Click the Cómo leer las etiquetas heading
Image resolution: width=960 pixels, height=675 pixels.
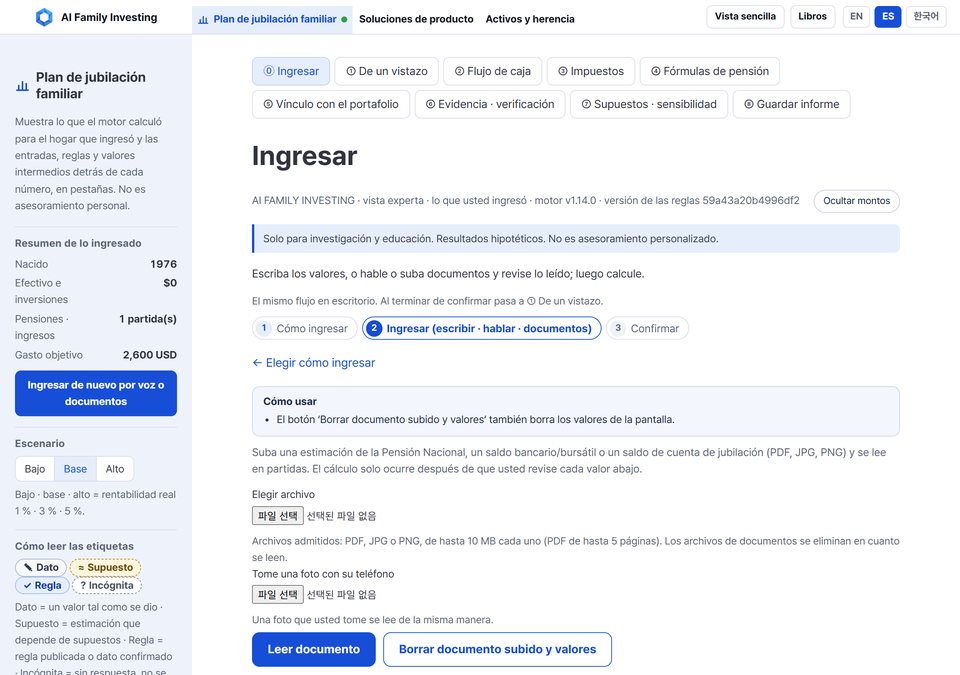click(x=74, y=546)
